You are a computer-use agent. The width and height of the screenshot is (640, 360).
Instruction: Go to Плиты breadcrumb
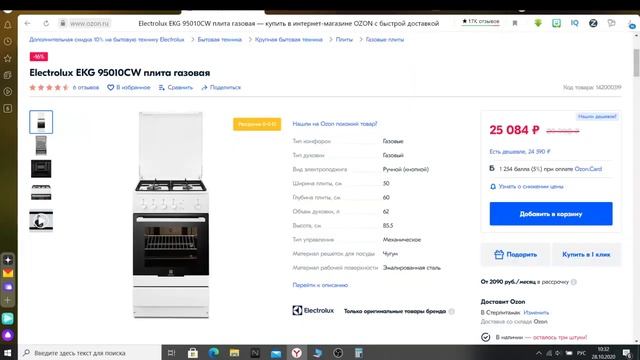pyautogui.click(x=344, y=40)
